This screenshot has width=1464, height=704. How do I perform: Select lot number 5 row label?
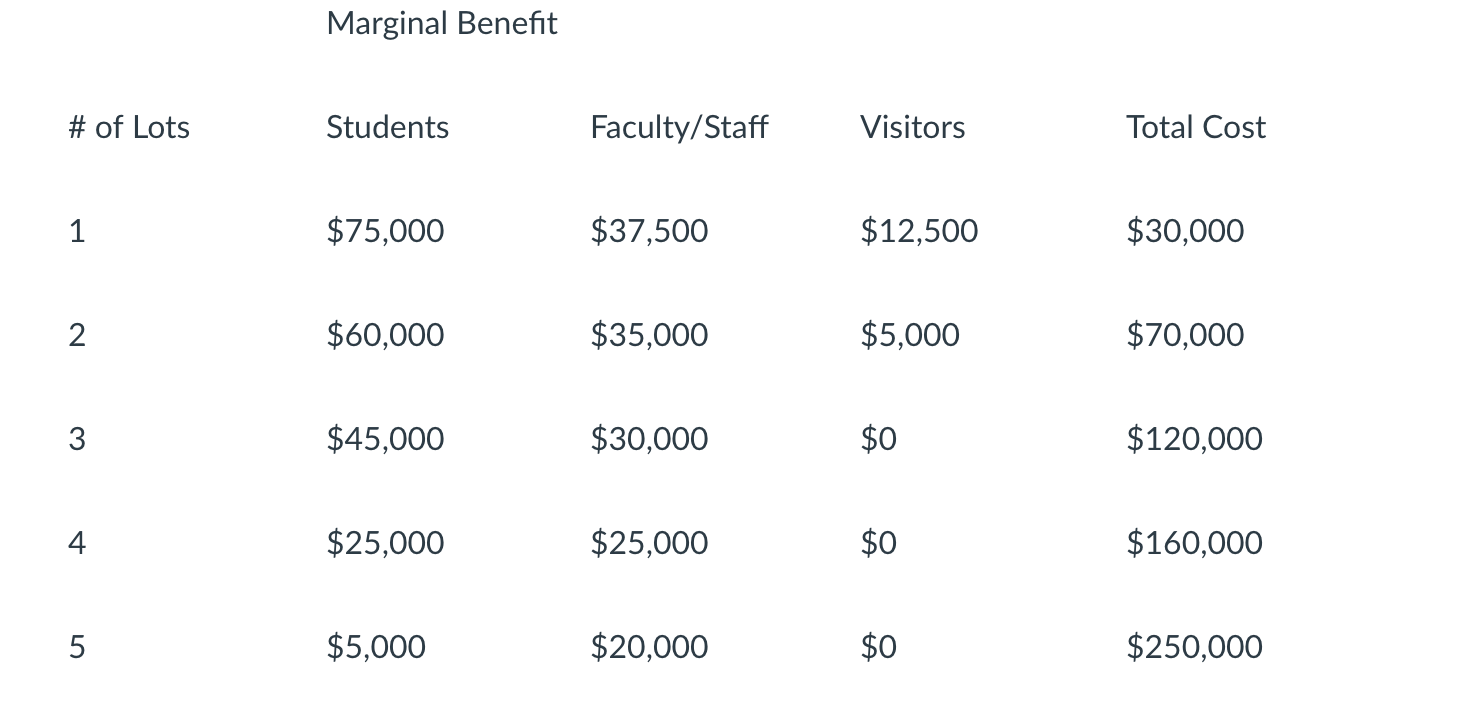click(77, 647)
